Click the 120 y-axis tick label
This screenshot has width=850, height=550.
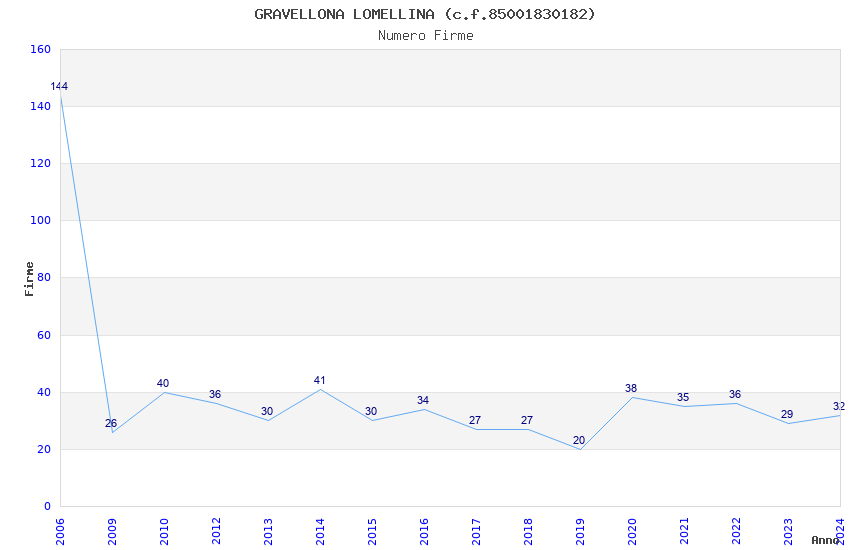click(41, 163)
